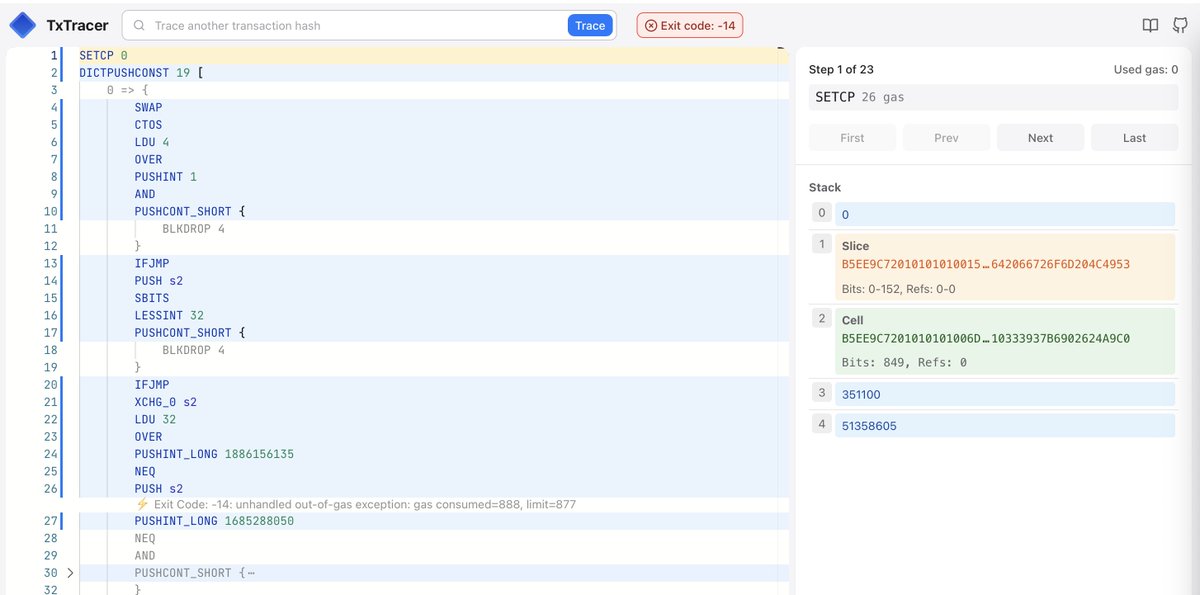Click the out-of-gas exception message
This screenshot has width=1200, height=595.
click(x=355, y=504)
